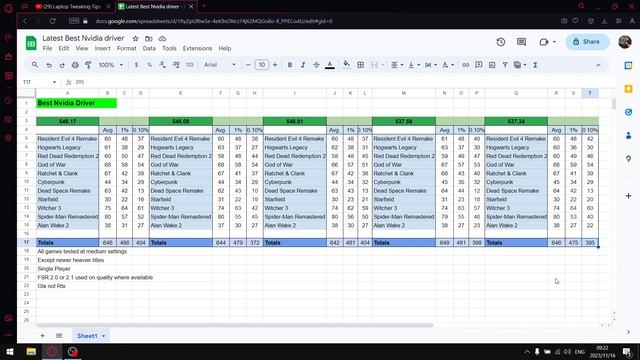Screen dimensions: 640x360
Task: Insert a link
Action: 465,65
